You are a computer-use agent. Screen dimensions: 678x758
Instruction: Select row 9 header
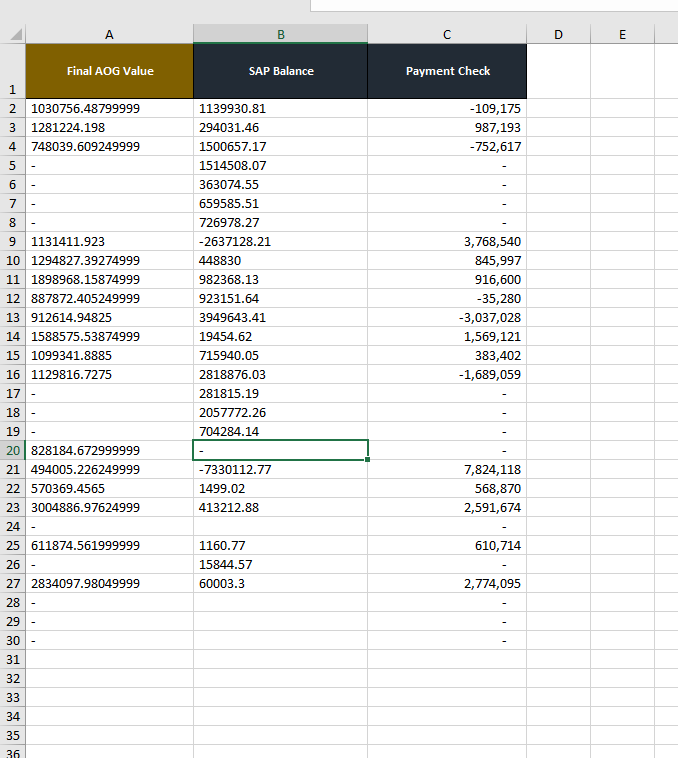13,241
